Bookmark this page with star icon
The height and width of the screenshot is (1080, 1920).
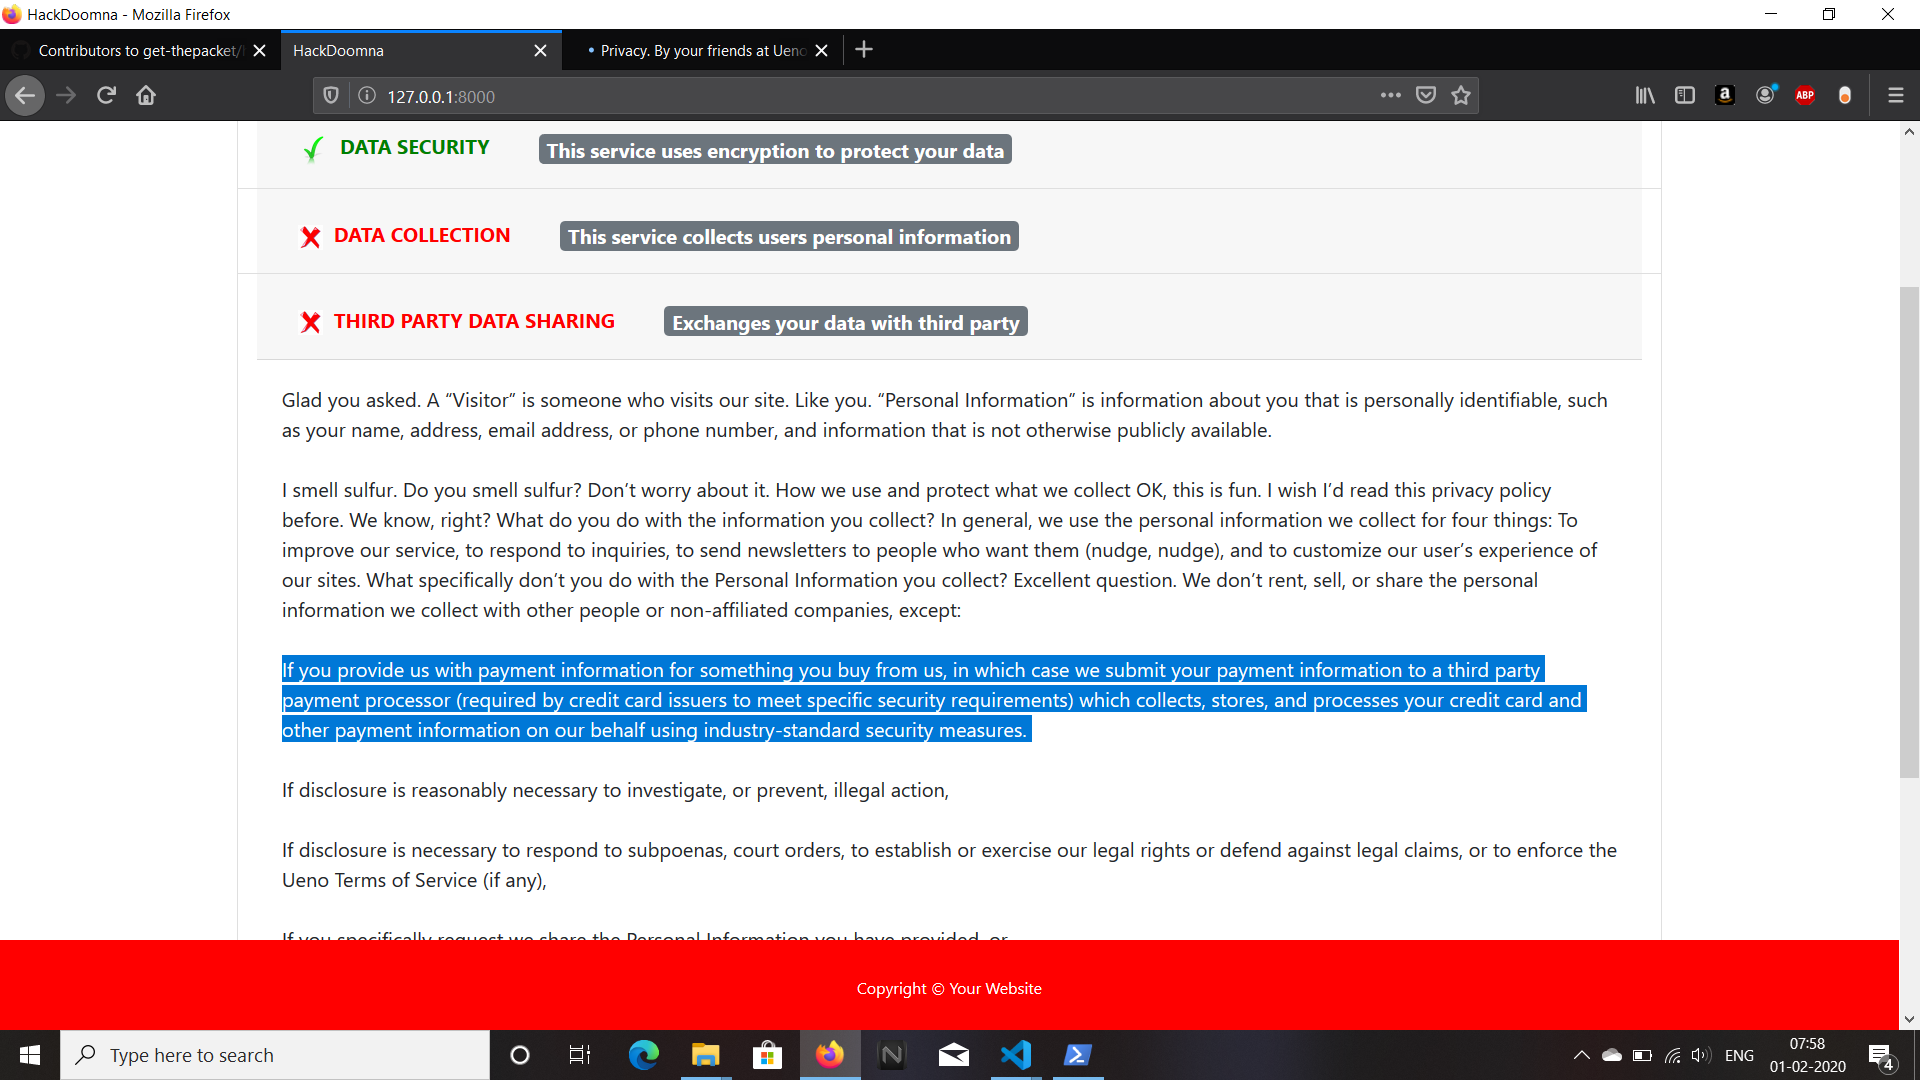click(x=1461, y=96)
